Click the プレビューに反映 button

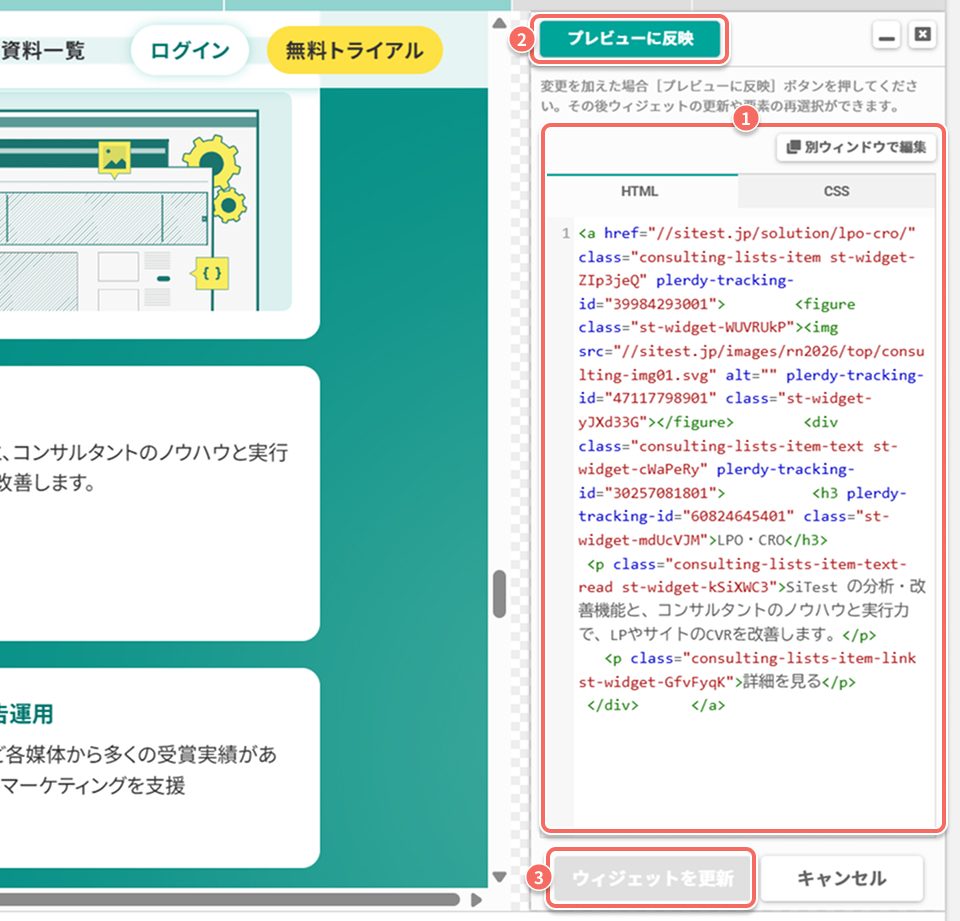629,39
